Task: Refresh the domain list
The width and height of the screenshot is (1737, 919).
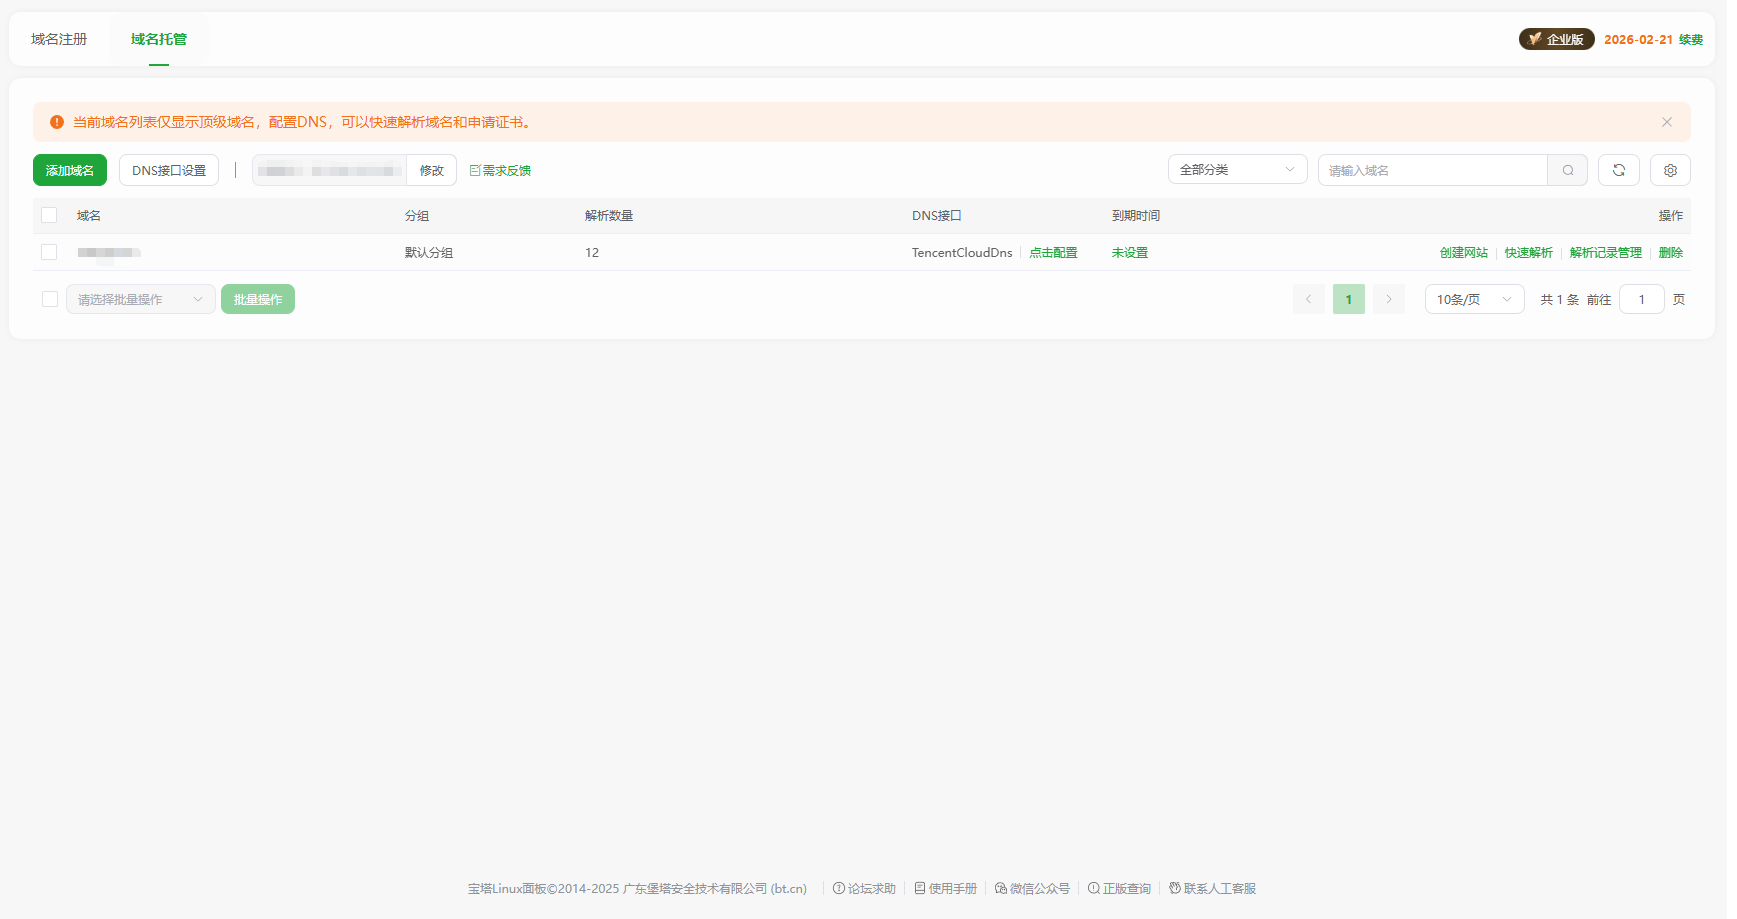Action: 1618,170
